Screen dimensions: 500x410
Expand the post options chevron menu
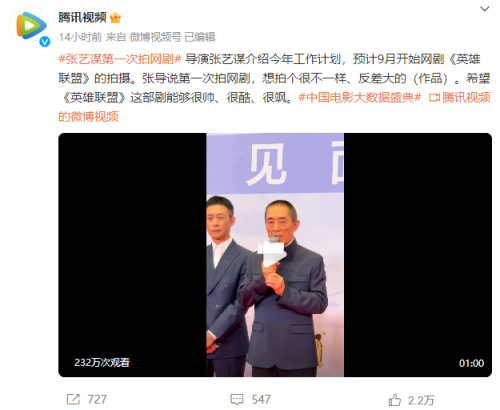point(484,9)
